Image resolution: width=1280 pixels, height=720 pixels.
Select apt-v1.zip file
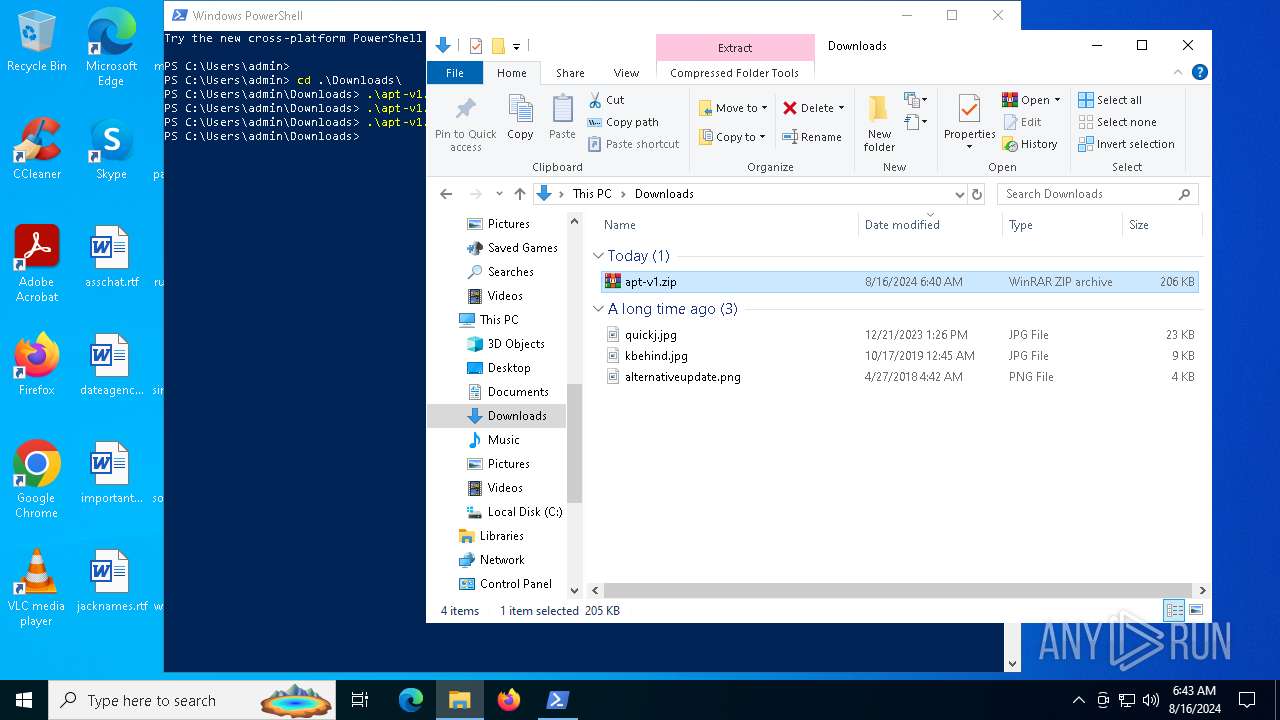pyautogui.click(x=899, y=282)
